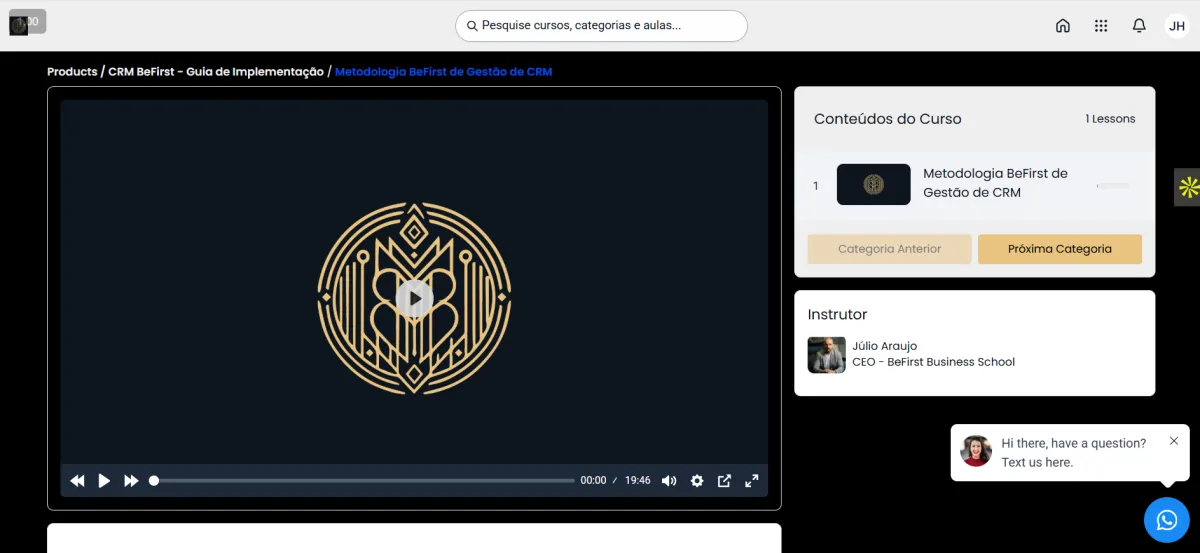
Task: Click instructor name Júlio Araujo
Action: tap(884, 346)
